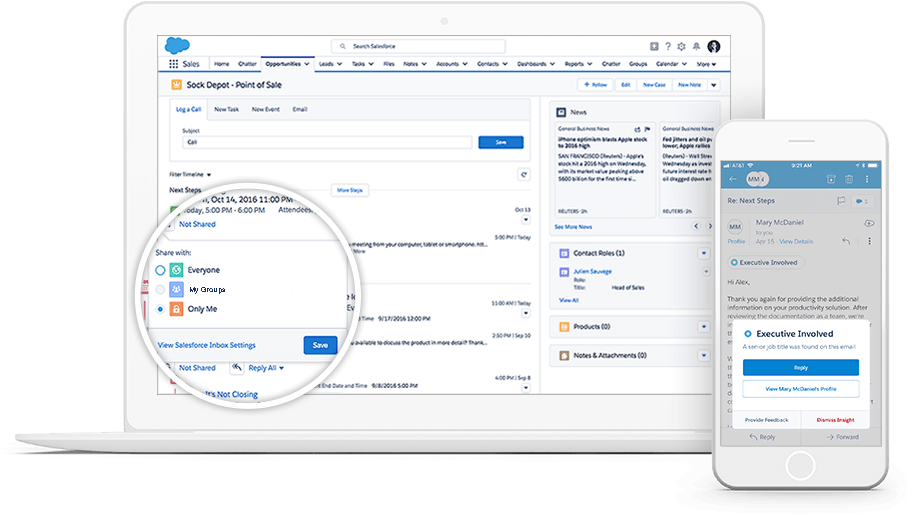Expand the Opportunities tab dropdown
The width and height of the screenshot is (907, 514).
tap(307, 64)
